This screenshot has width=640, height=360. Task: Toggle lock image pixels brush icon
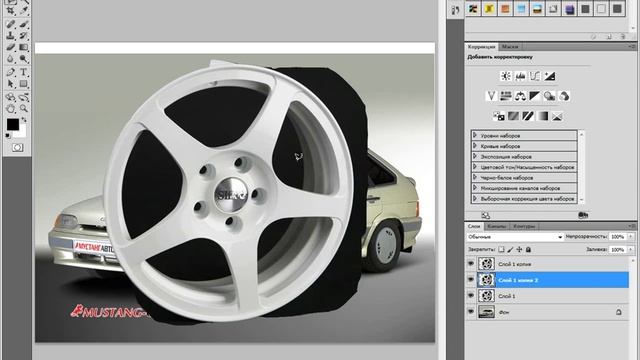coord(510,249)
